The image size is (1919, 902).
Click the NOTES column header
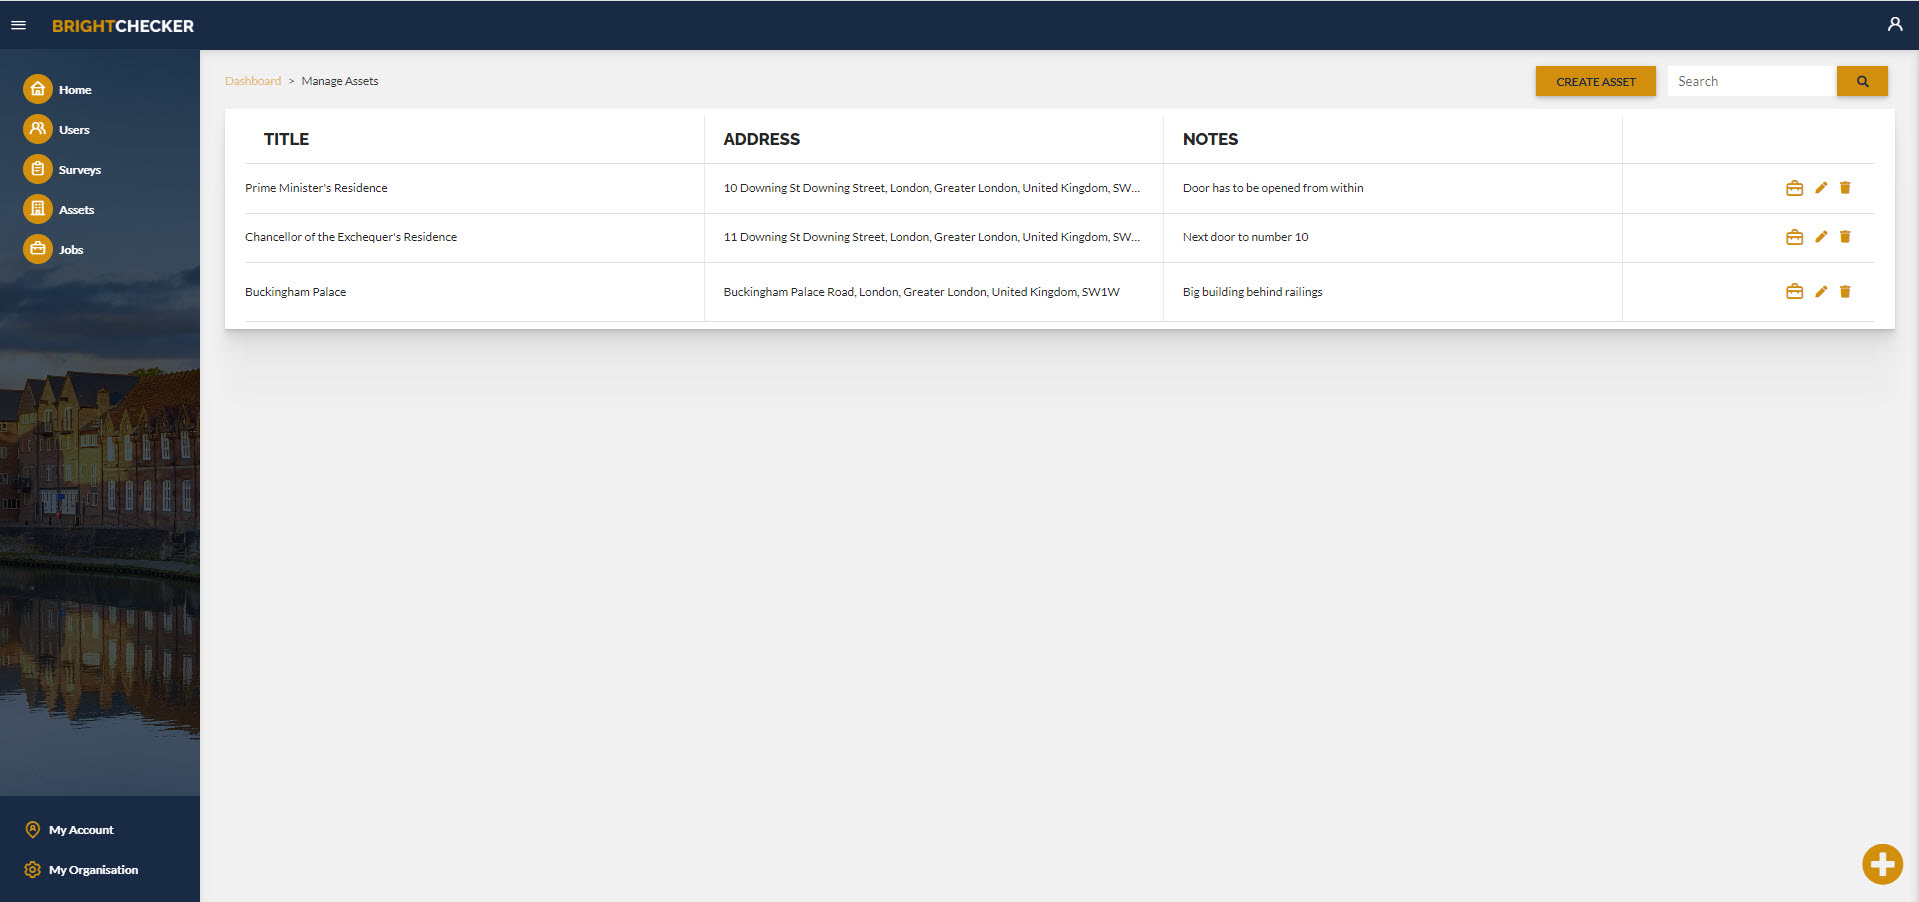1210,139
